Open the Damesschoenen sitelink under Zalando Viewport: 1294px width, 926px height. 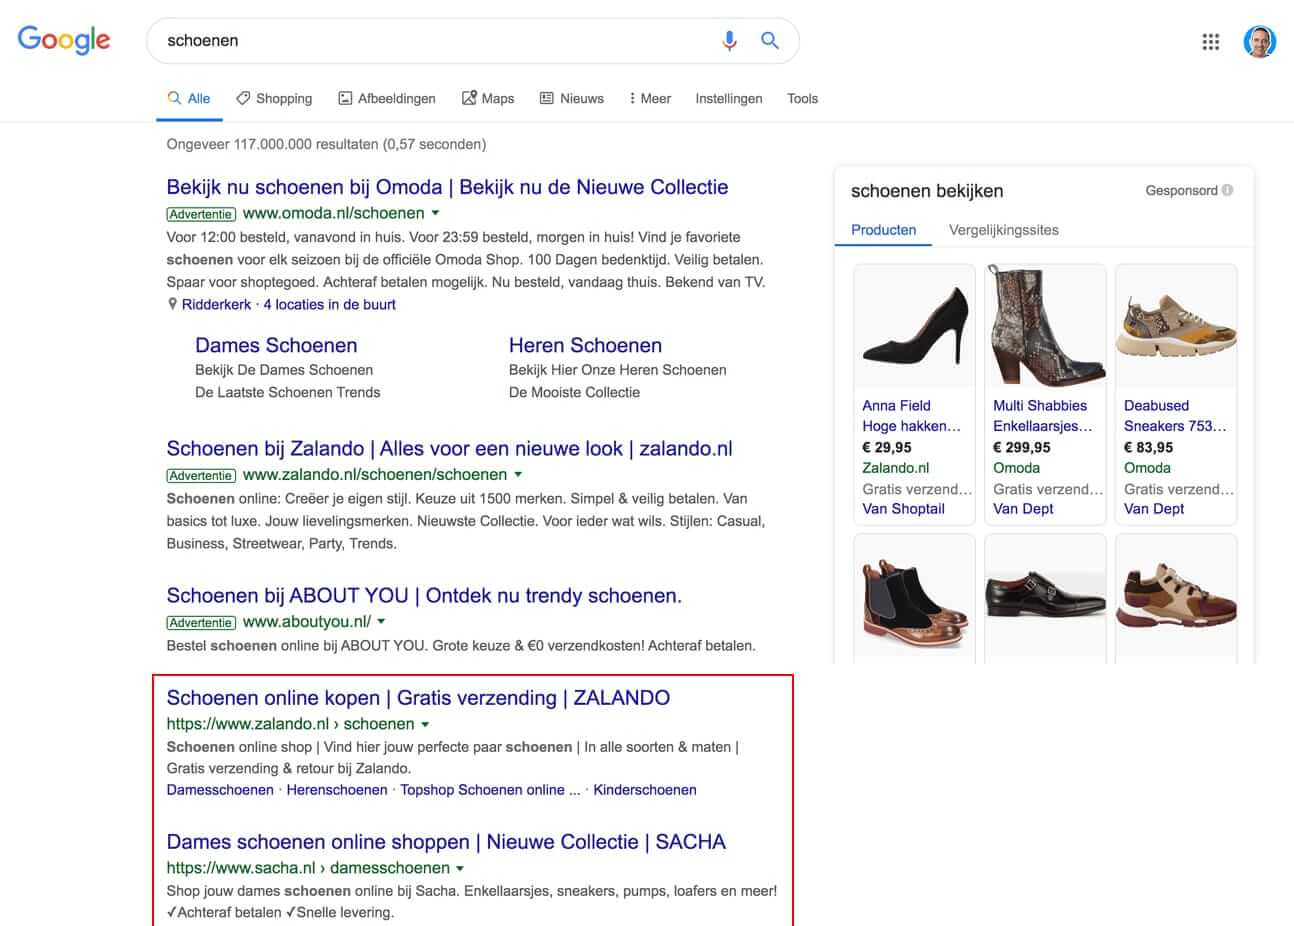point(220,790)
